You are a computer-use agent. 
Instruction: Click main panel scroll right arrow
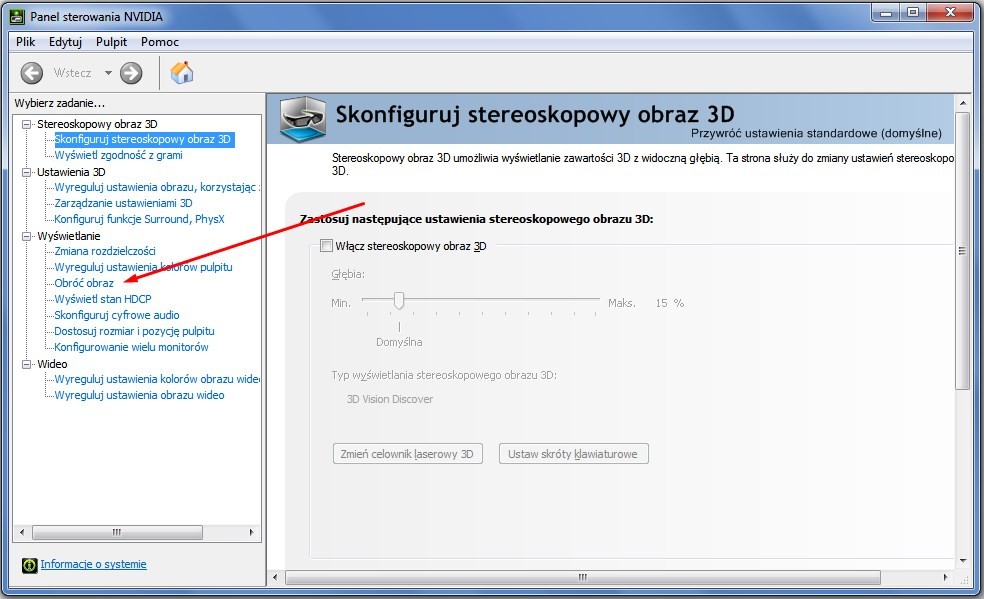[946, 577]
